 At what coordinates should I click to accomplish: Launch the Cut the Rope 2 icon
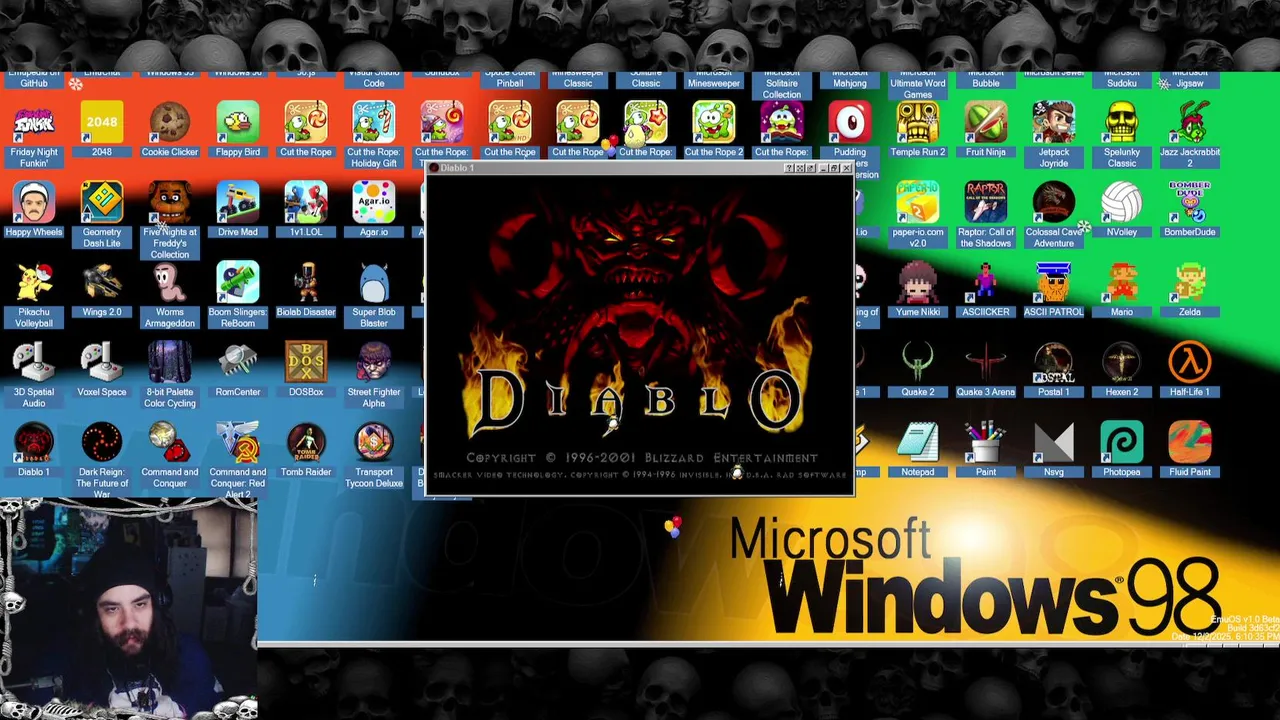(714, 123)
